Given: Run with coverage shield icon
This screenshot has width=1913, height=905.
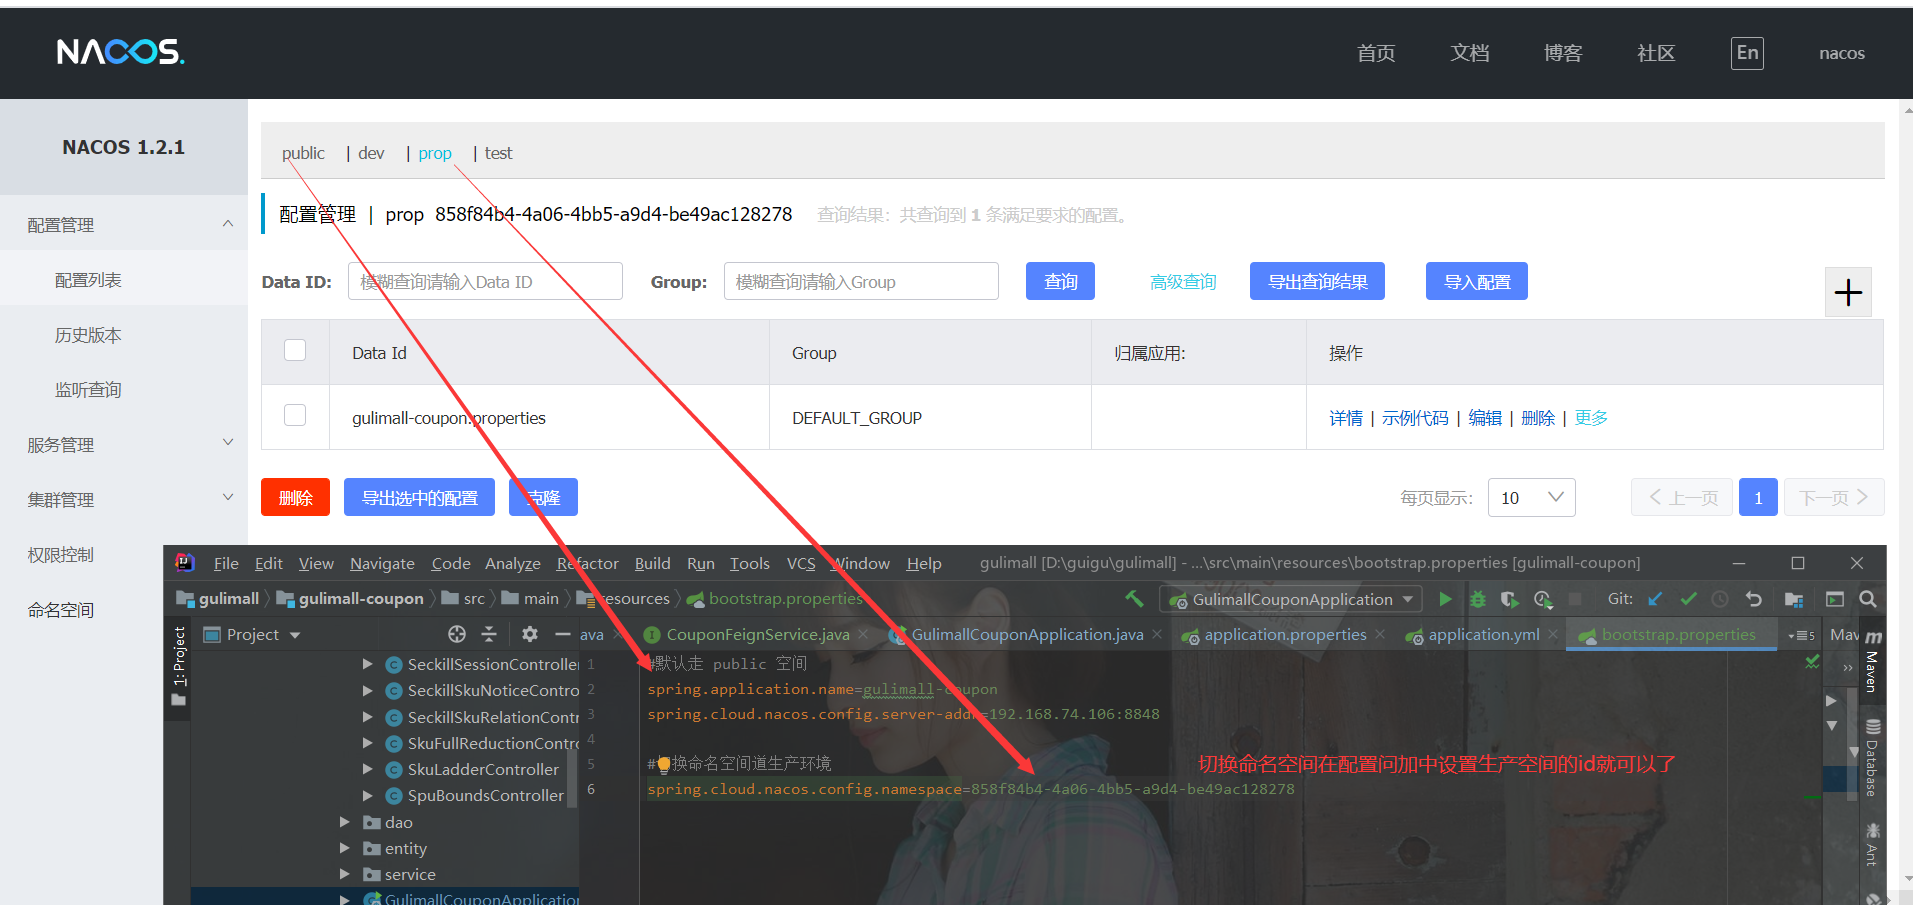Looking at the screenshot, I should click(1509, 599).
